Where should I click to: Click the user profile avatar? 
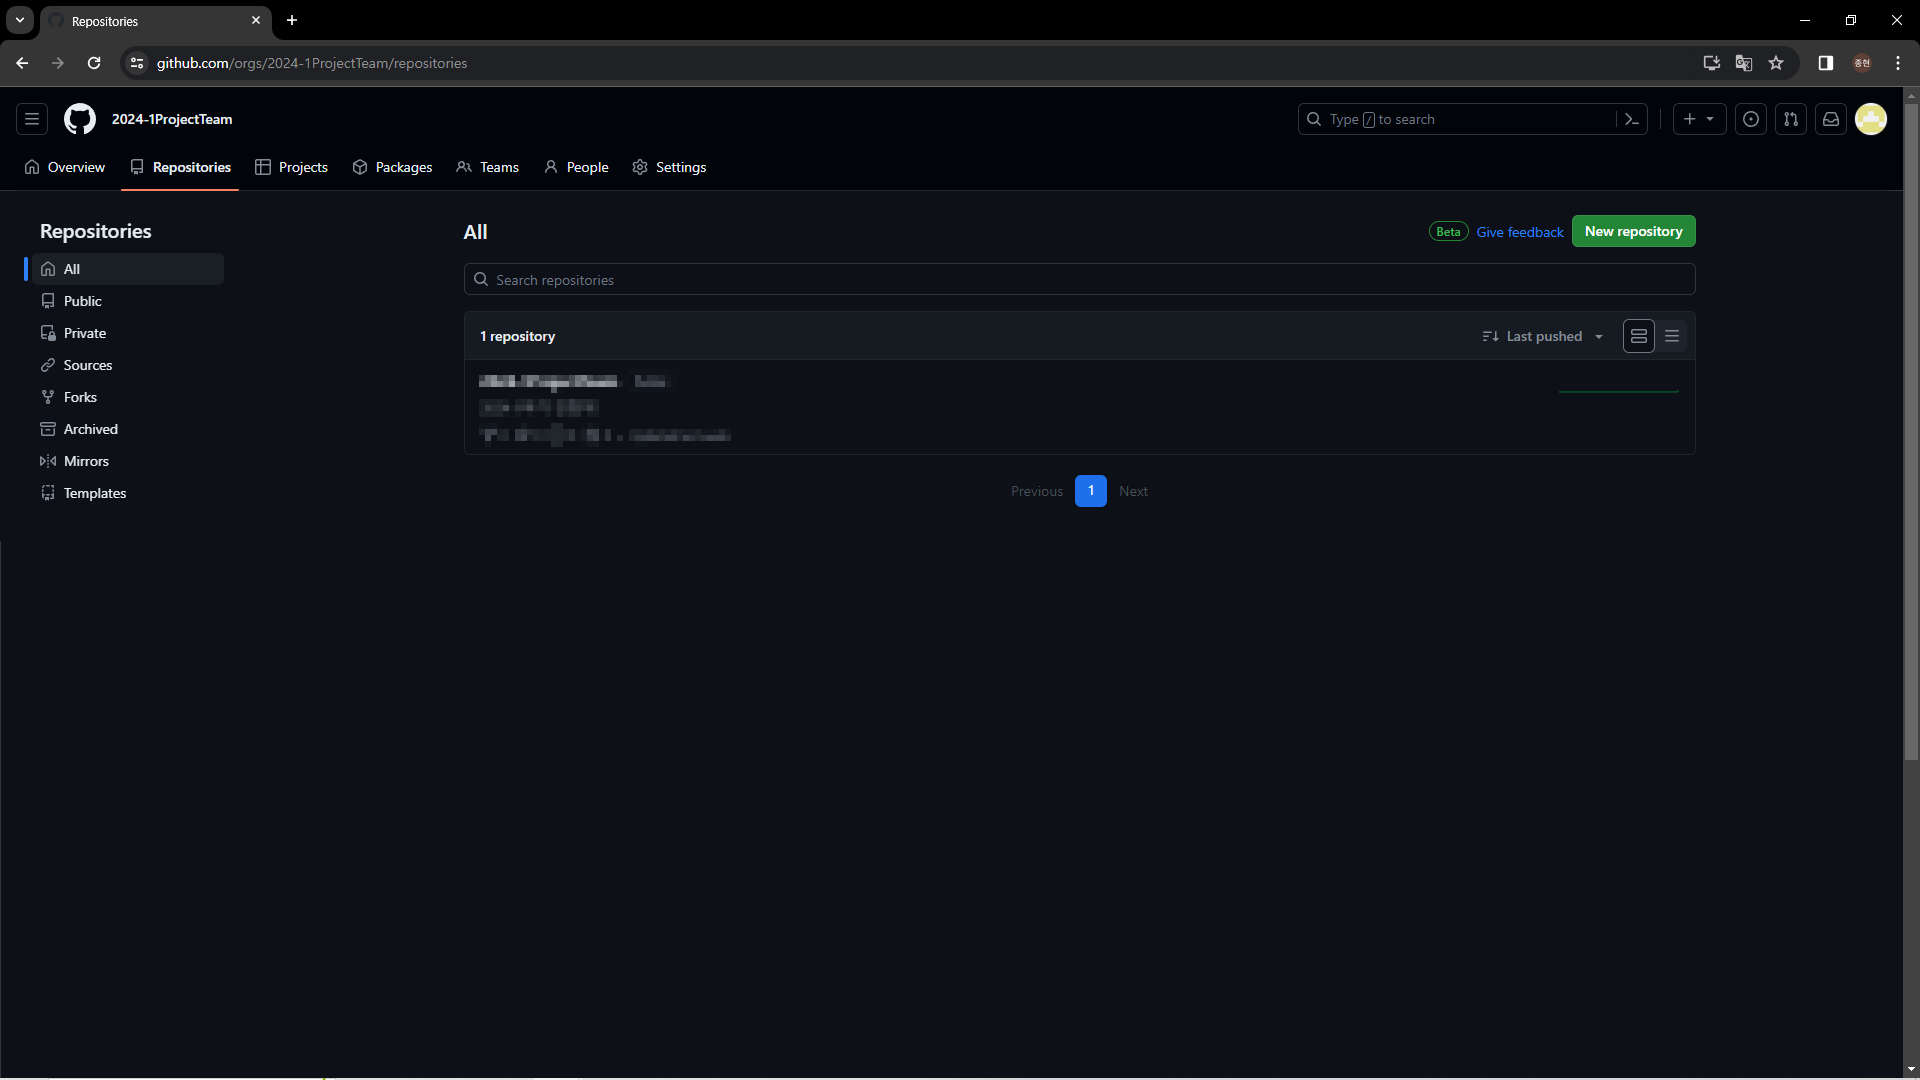[1871, 119]
